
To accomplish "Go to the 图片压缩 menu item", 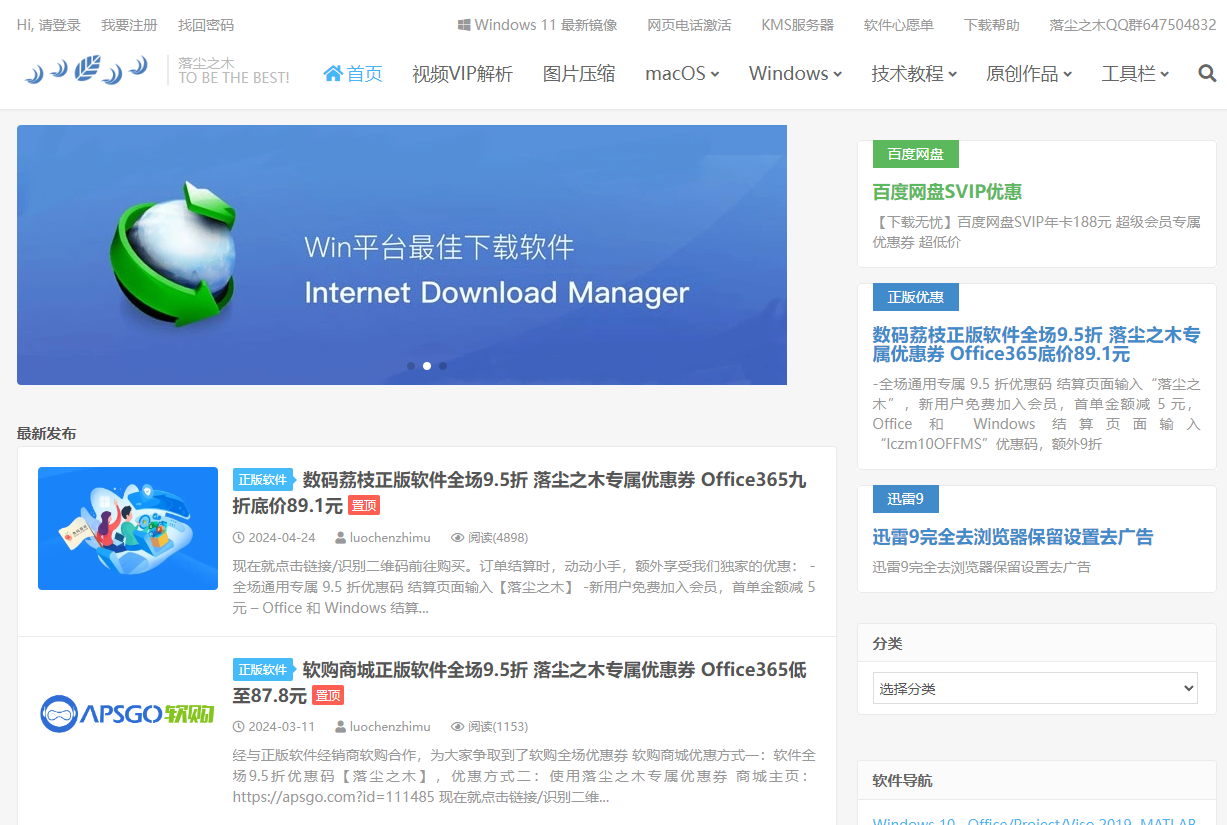I will (x=579, y=73).
